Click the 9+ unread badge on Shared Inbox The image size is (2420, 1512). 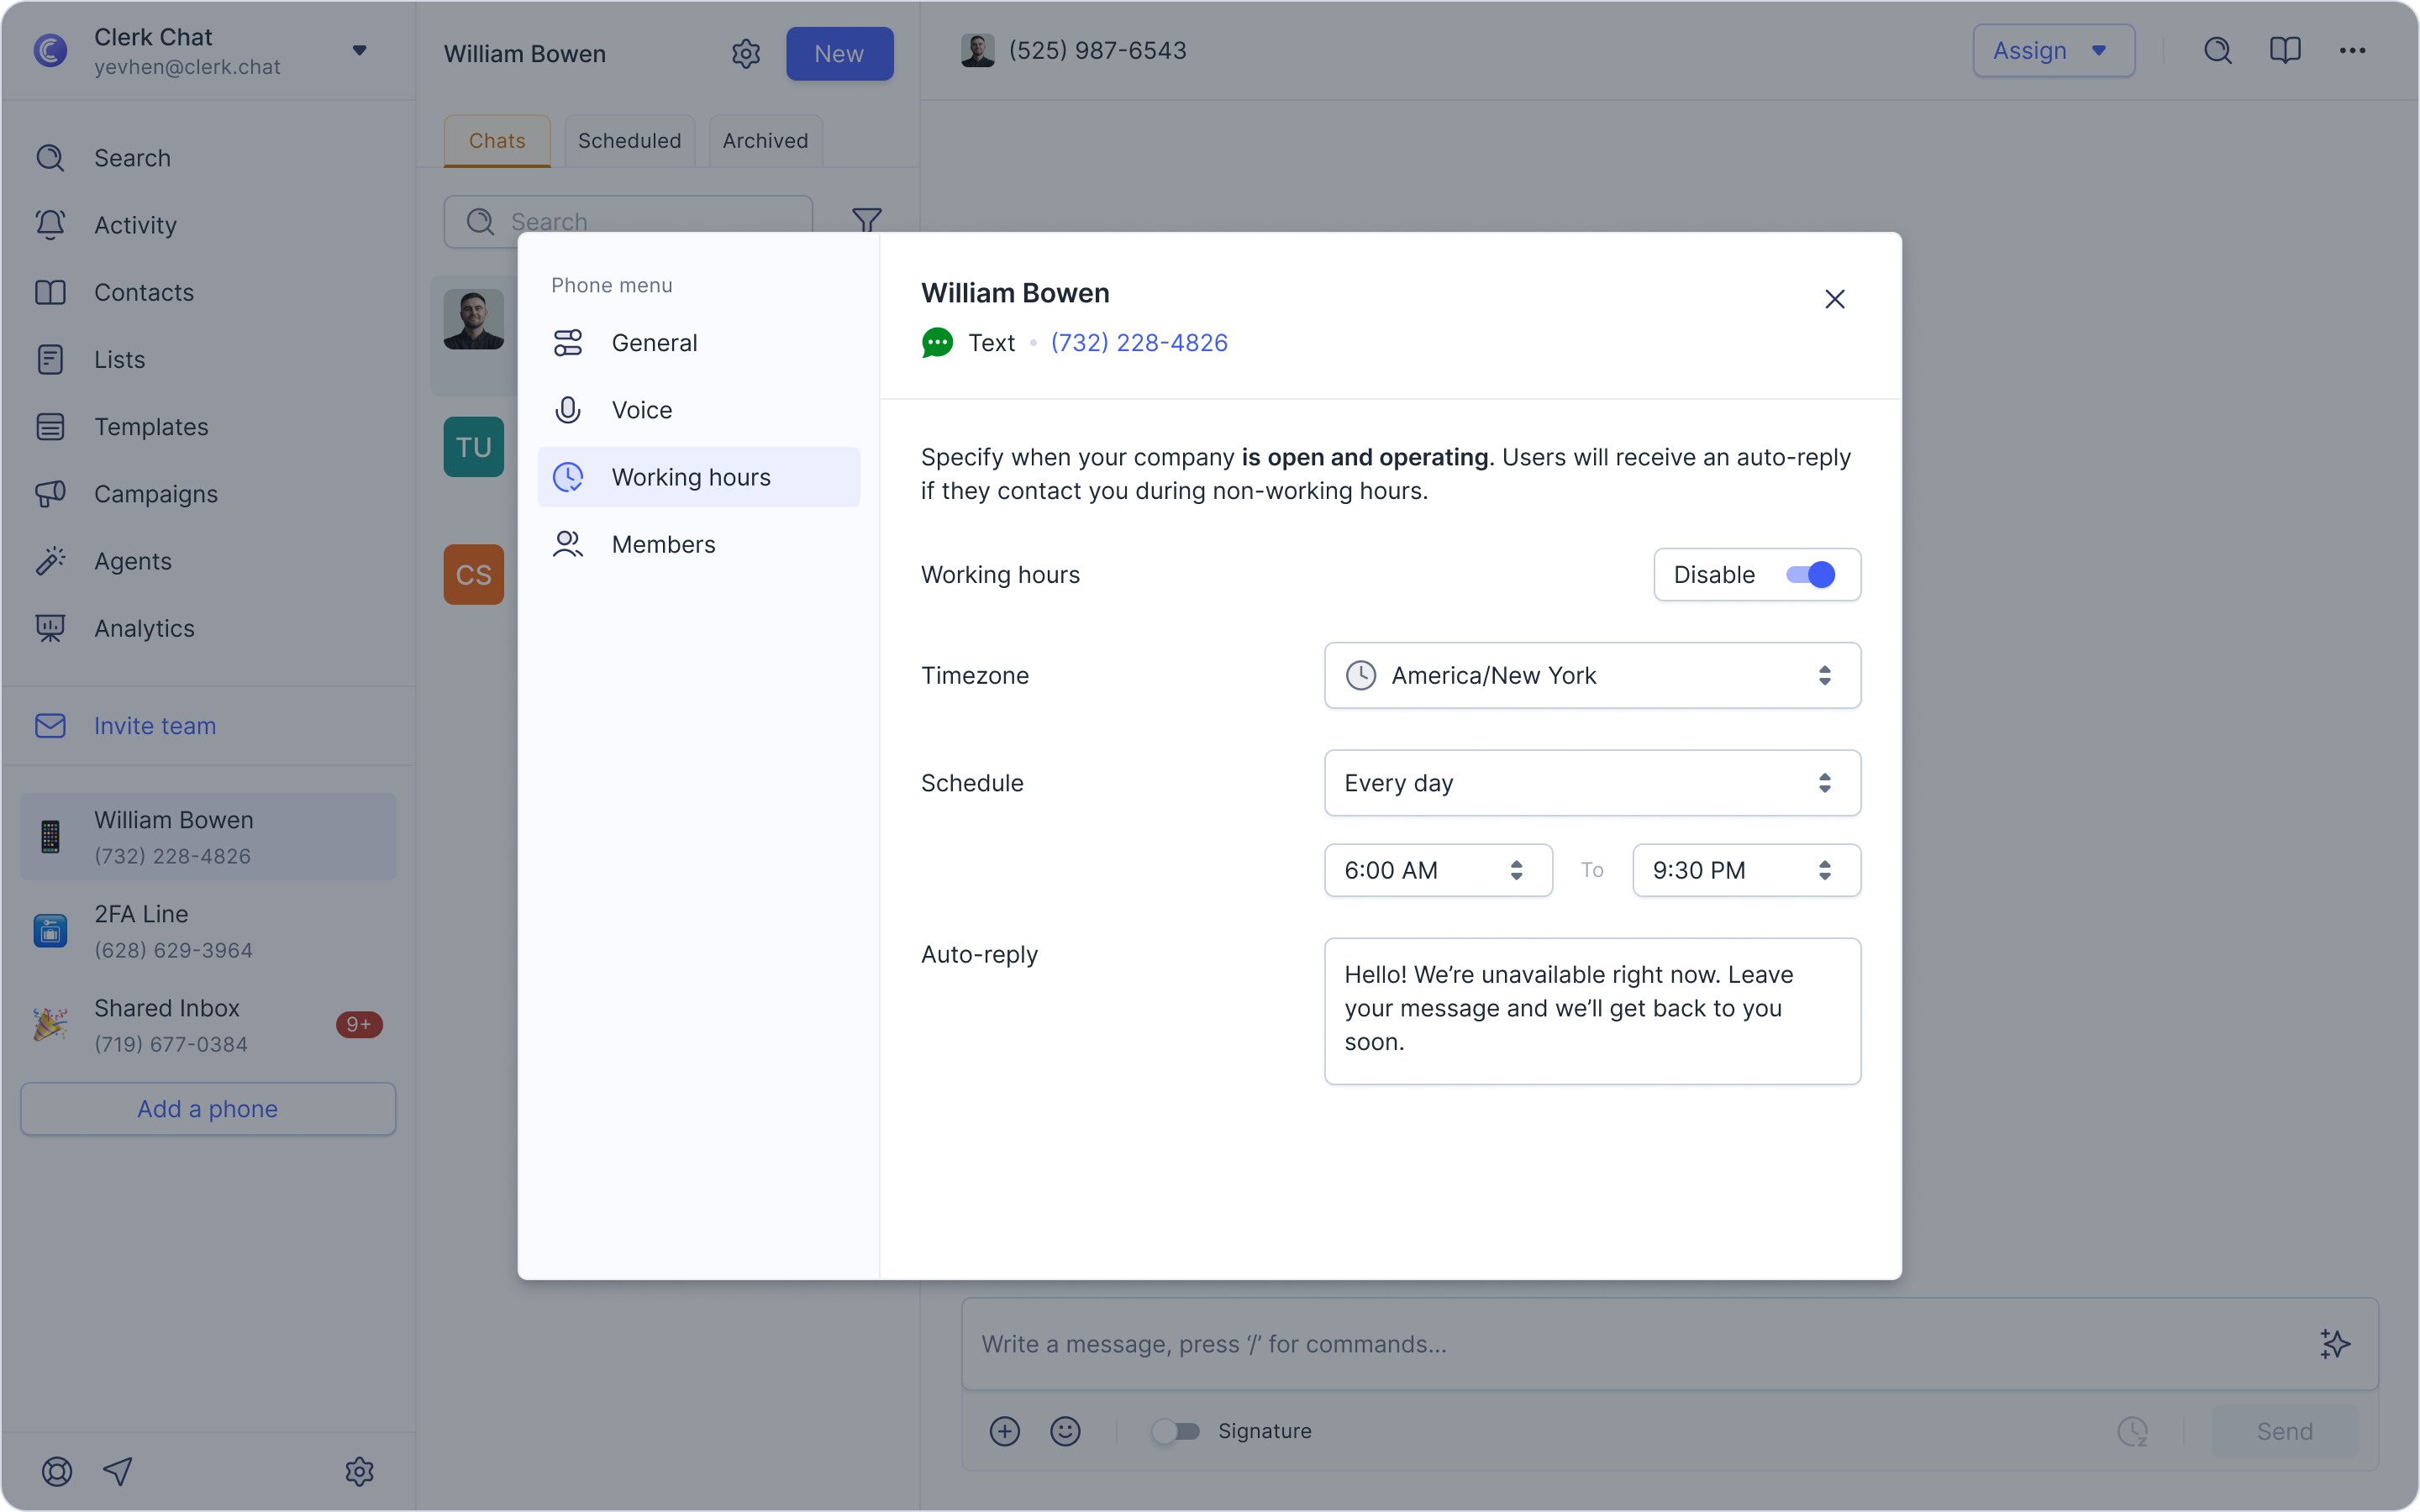(359, 1025)
